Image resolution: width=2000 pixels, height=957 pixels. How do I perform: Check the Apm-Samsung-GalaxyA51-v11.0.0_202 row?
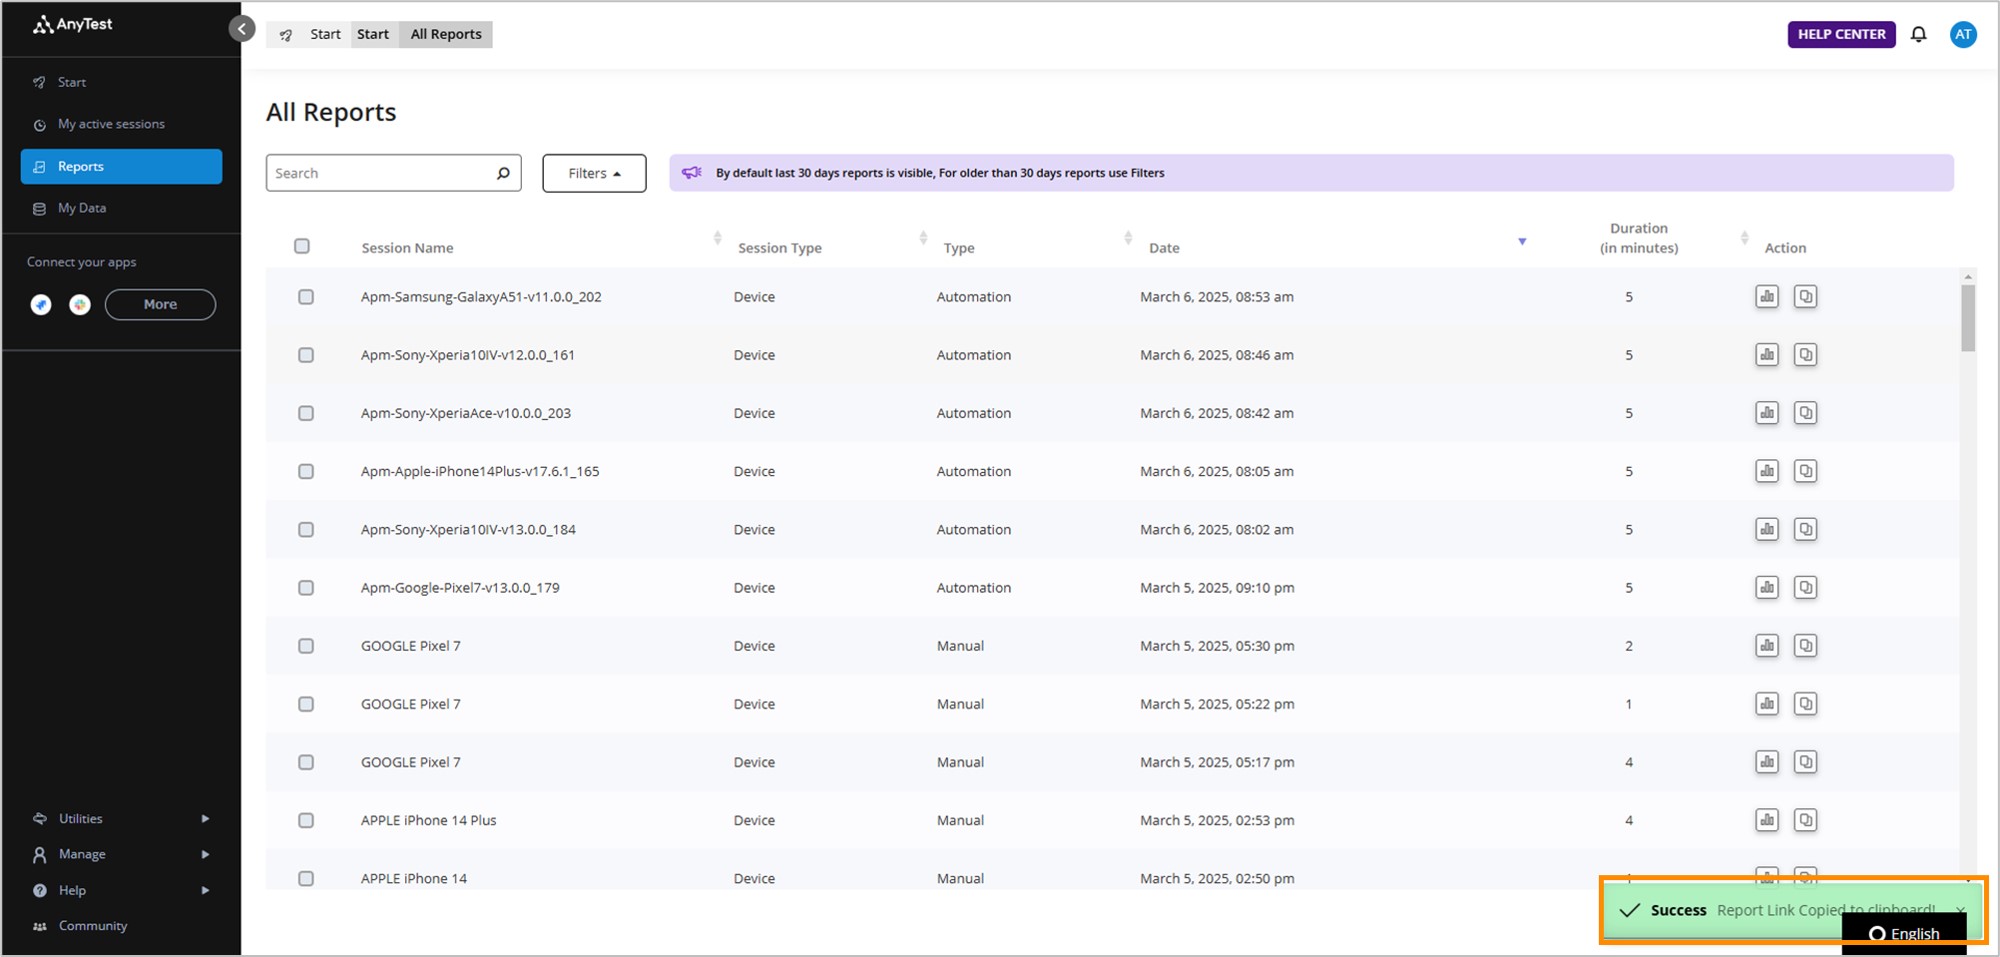306,297
